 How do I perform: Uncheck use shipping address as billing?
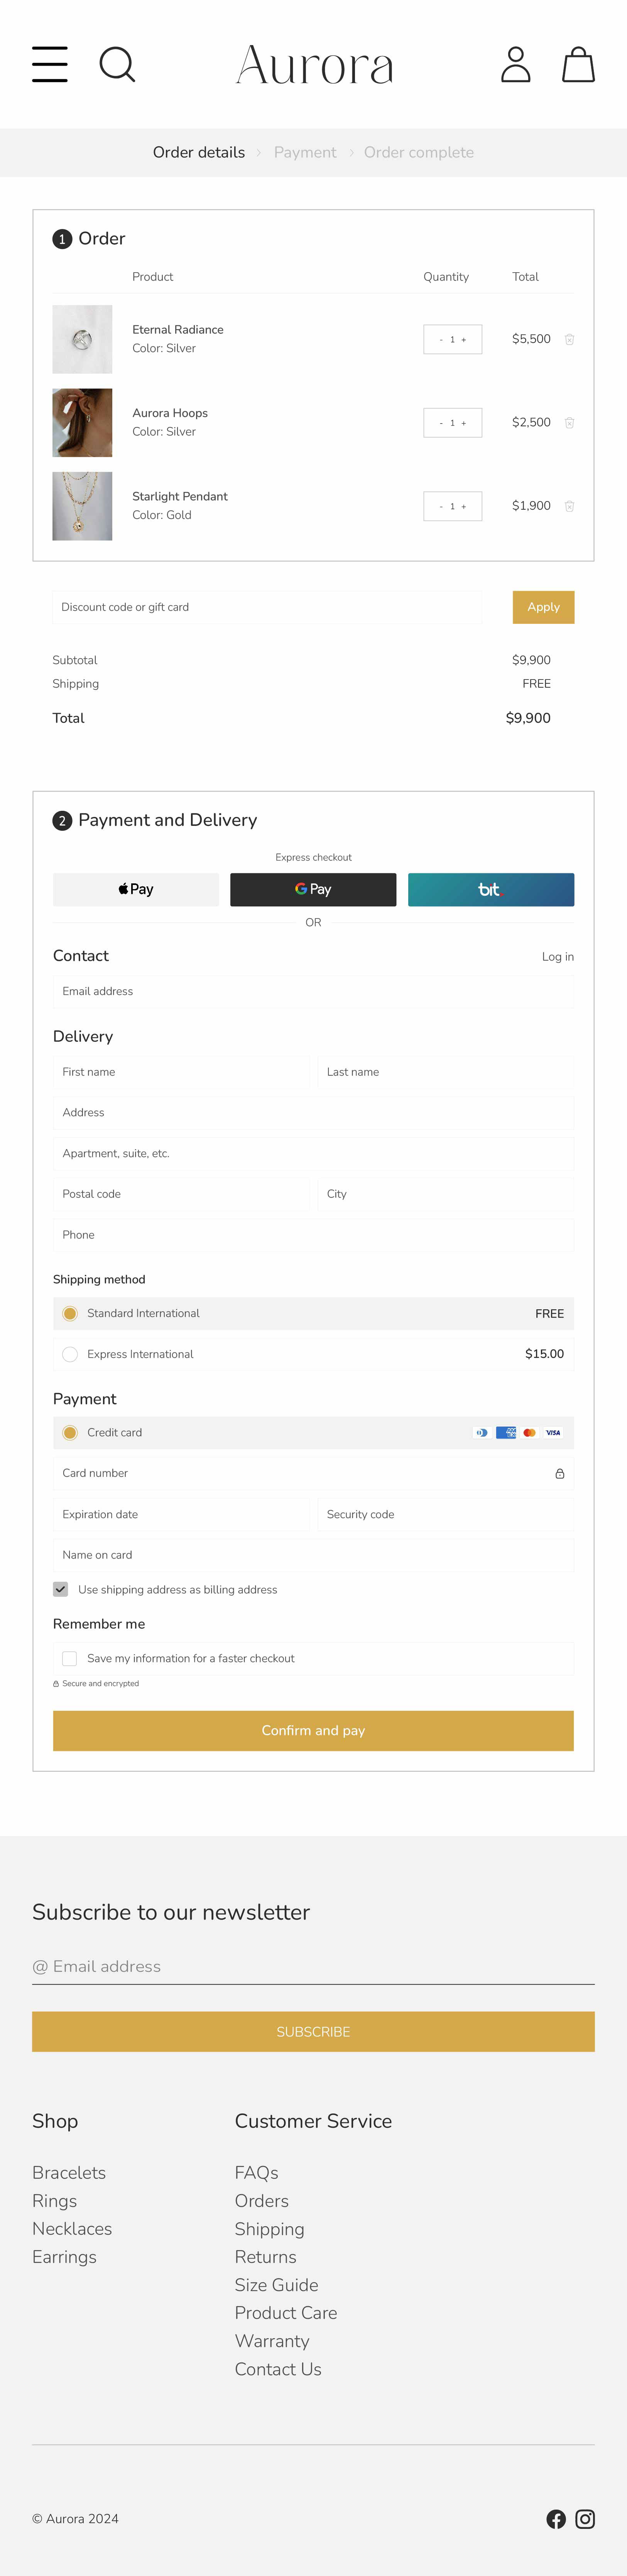coord(61,1589)
